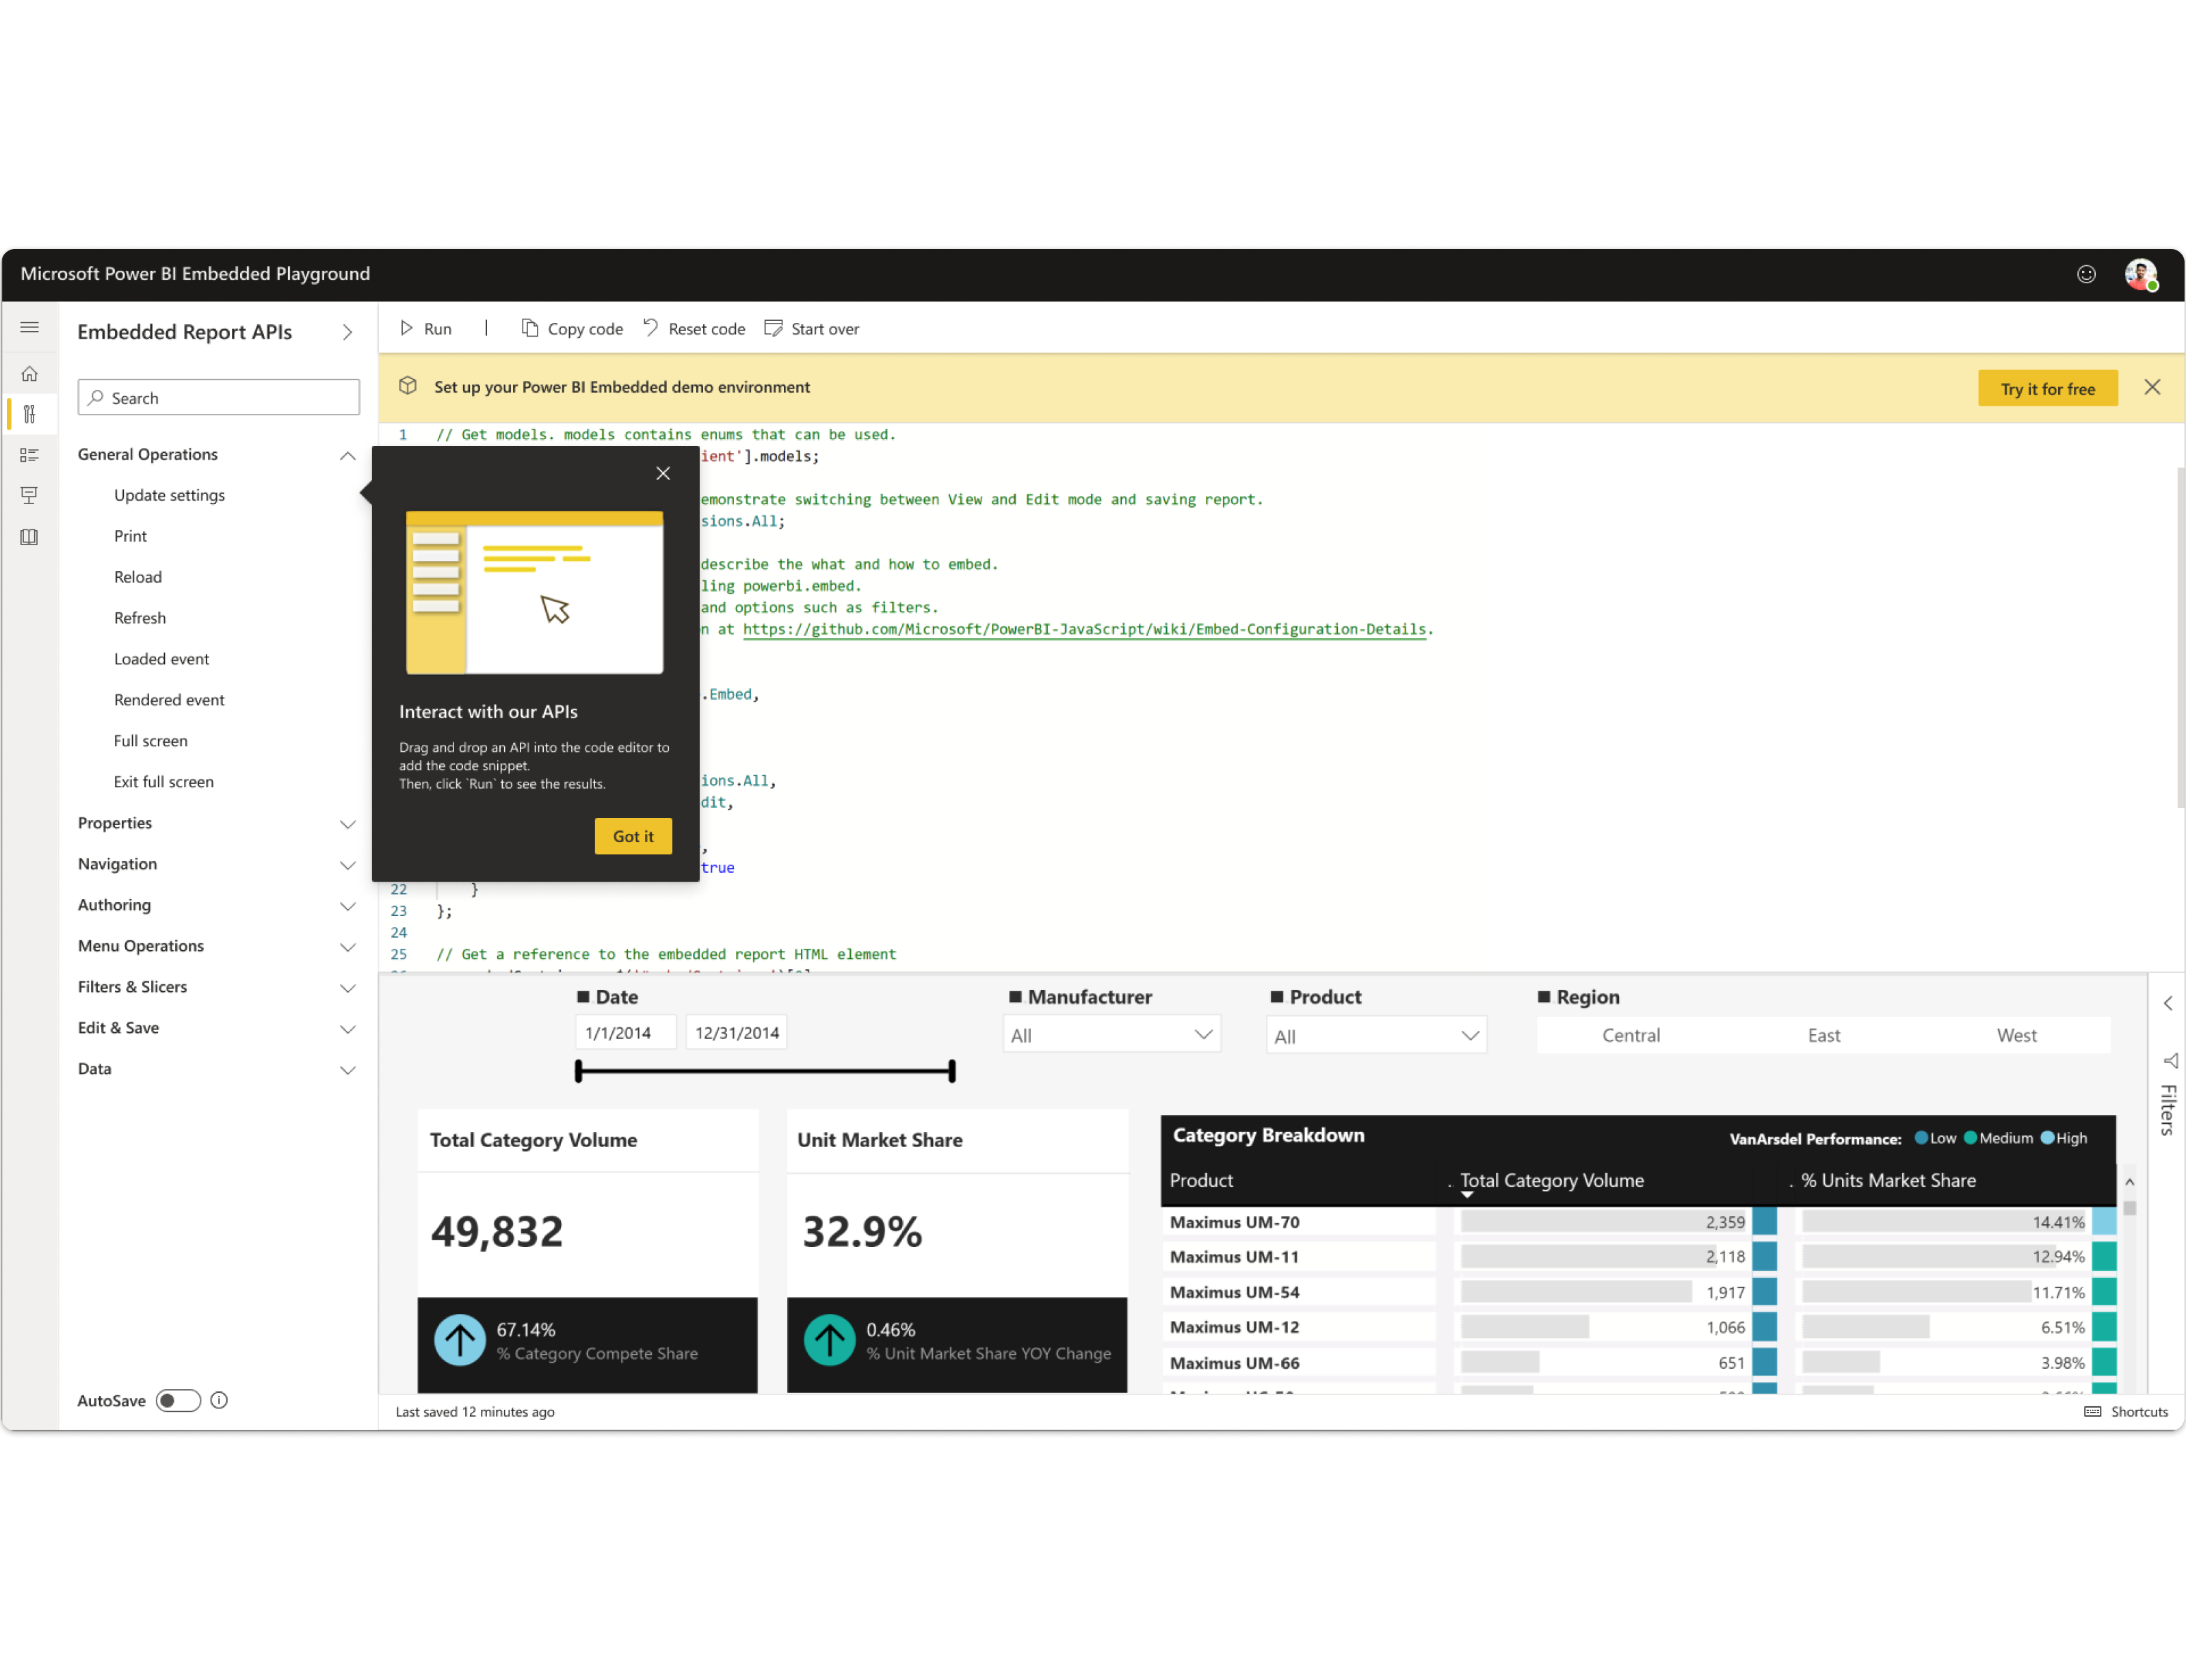Expand the Filters pane chevron

[2168, 1003]
